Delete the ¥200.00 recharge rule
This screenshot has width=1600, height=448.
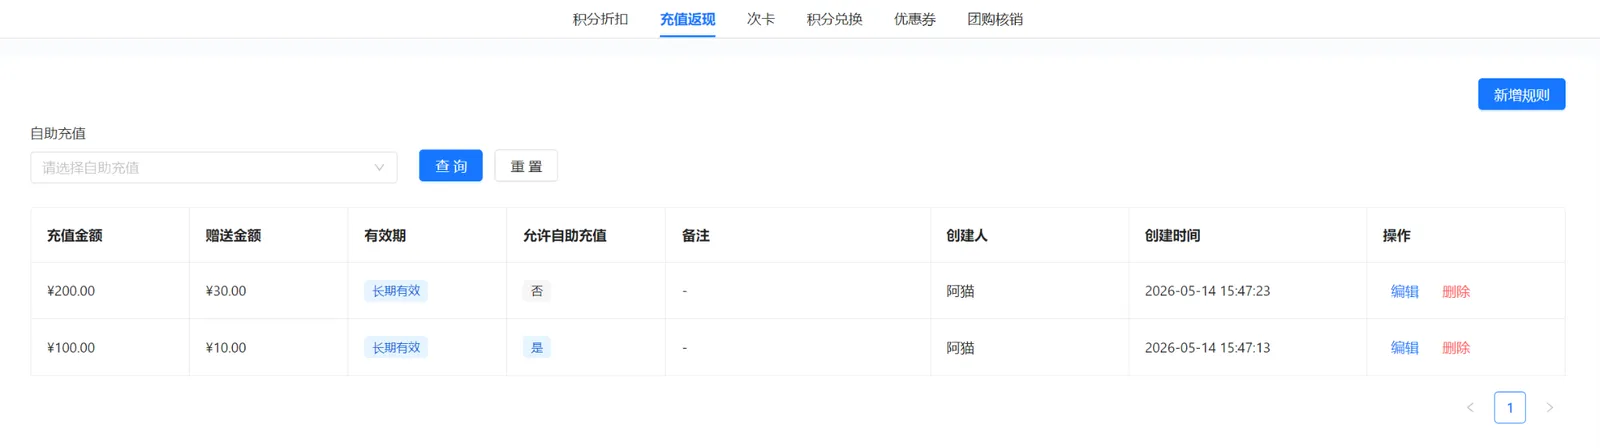pos(1456,291)
